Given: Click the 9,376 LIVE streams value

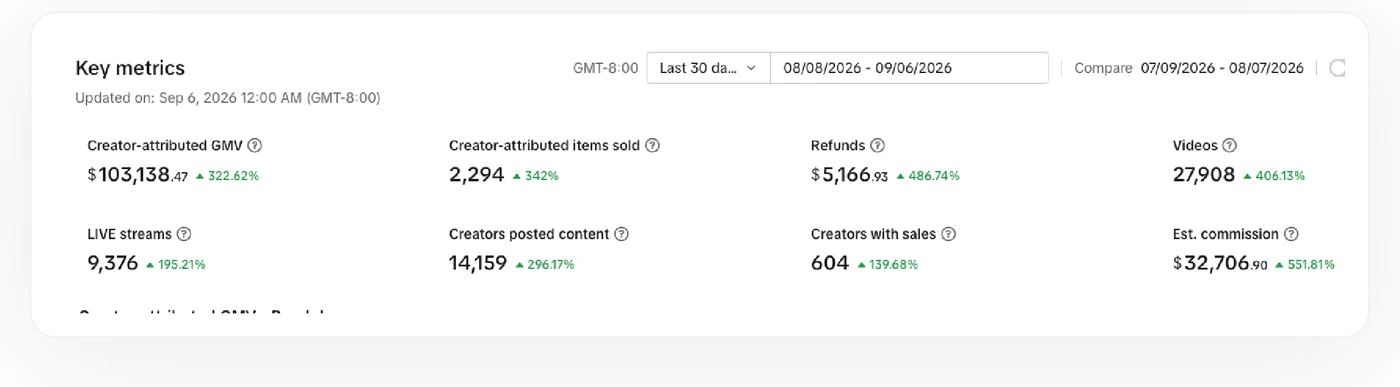Looking at the screenshot, I should (x=113, y=264).
